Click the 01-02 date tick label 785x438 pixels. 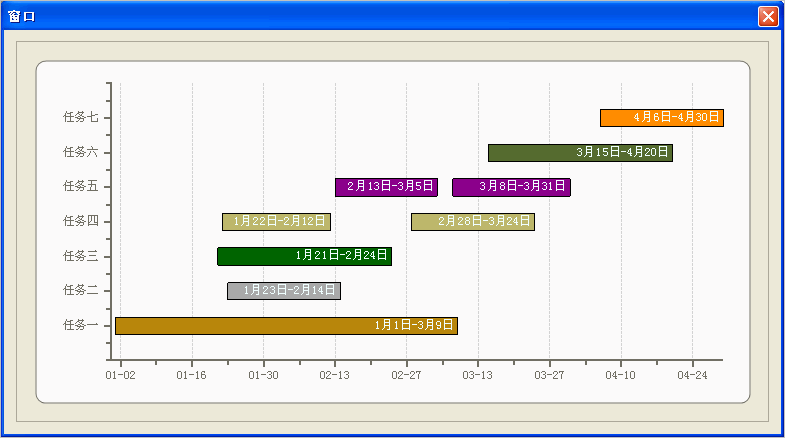click(120, 376)
